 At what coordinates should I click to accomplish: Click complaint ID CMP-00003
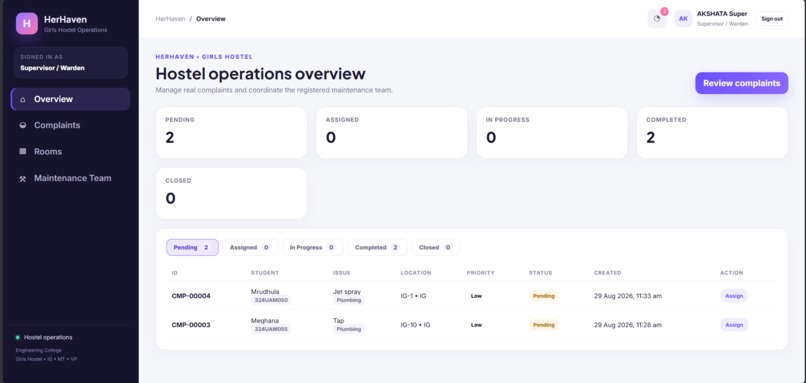[191, 325]
